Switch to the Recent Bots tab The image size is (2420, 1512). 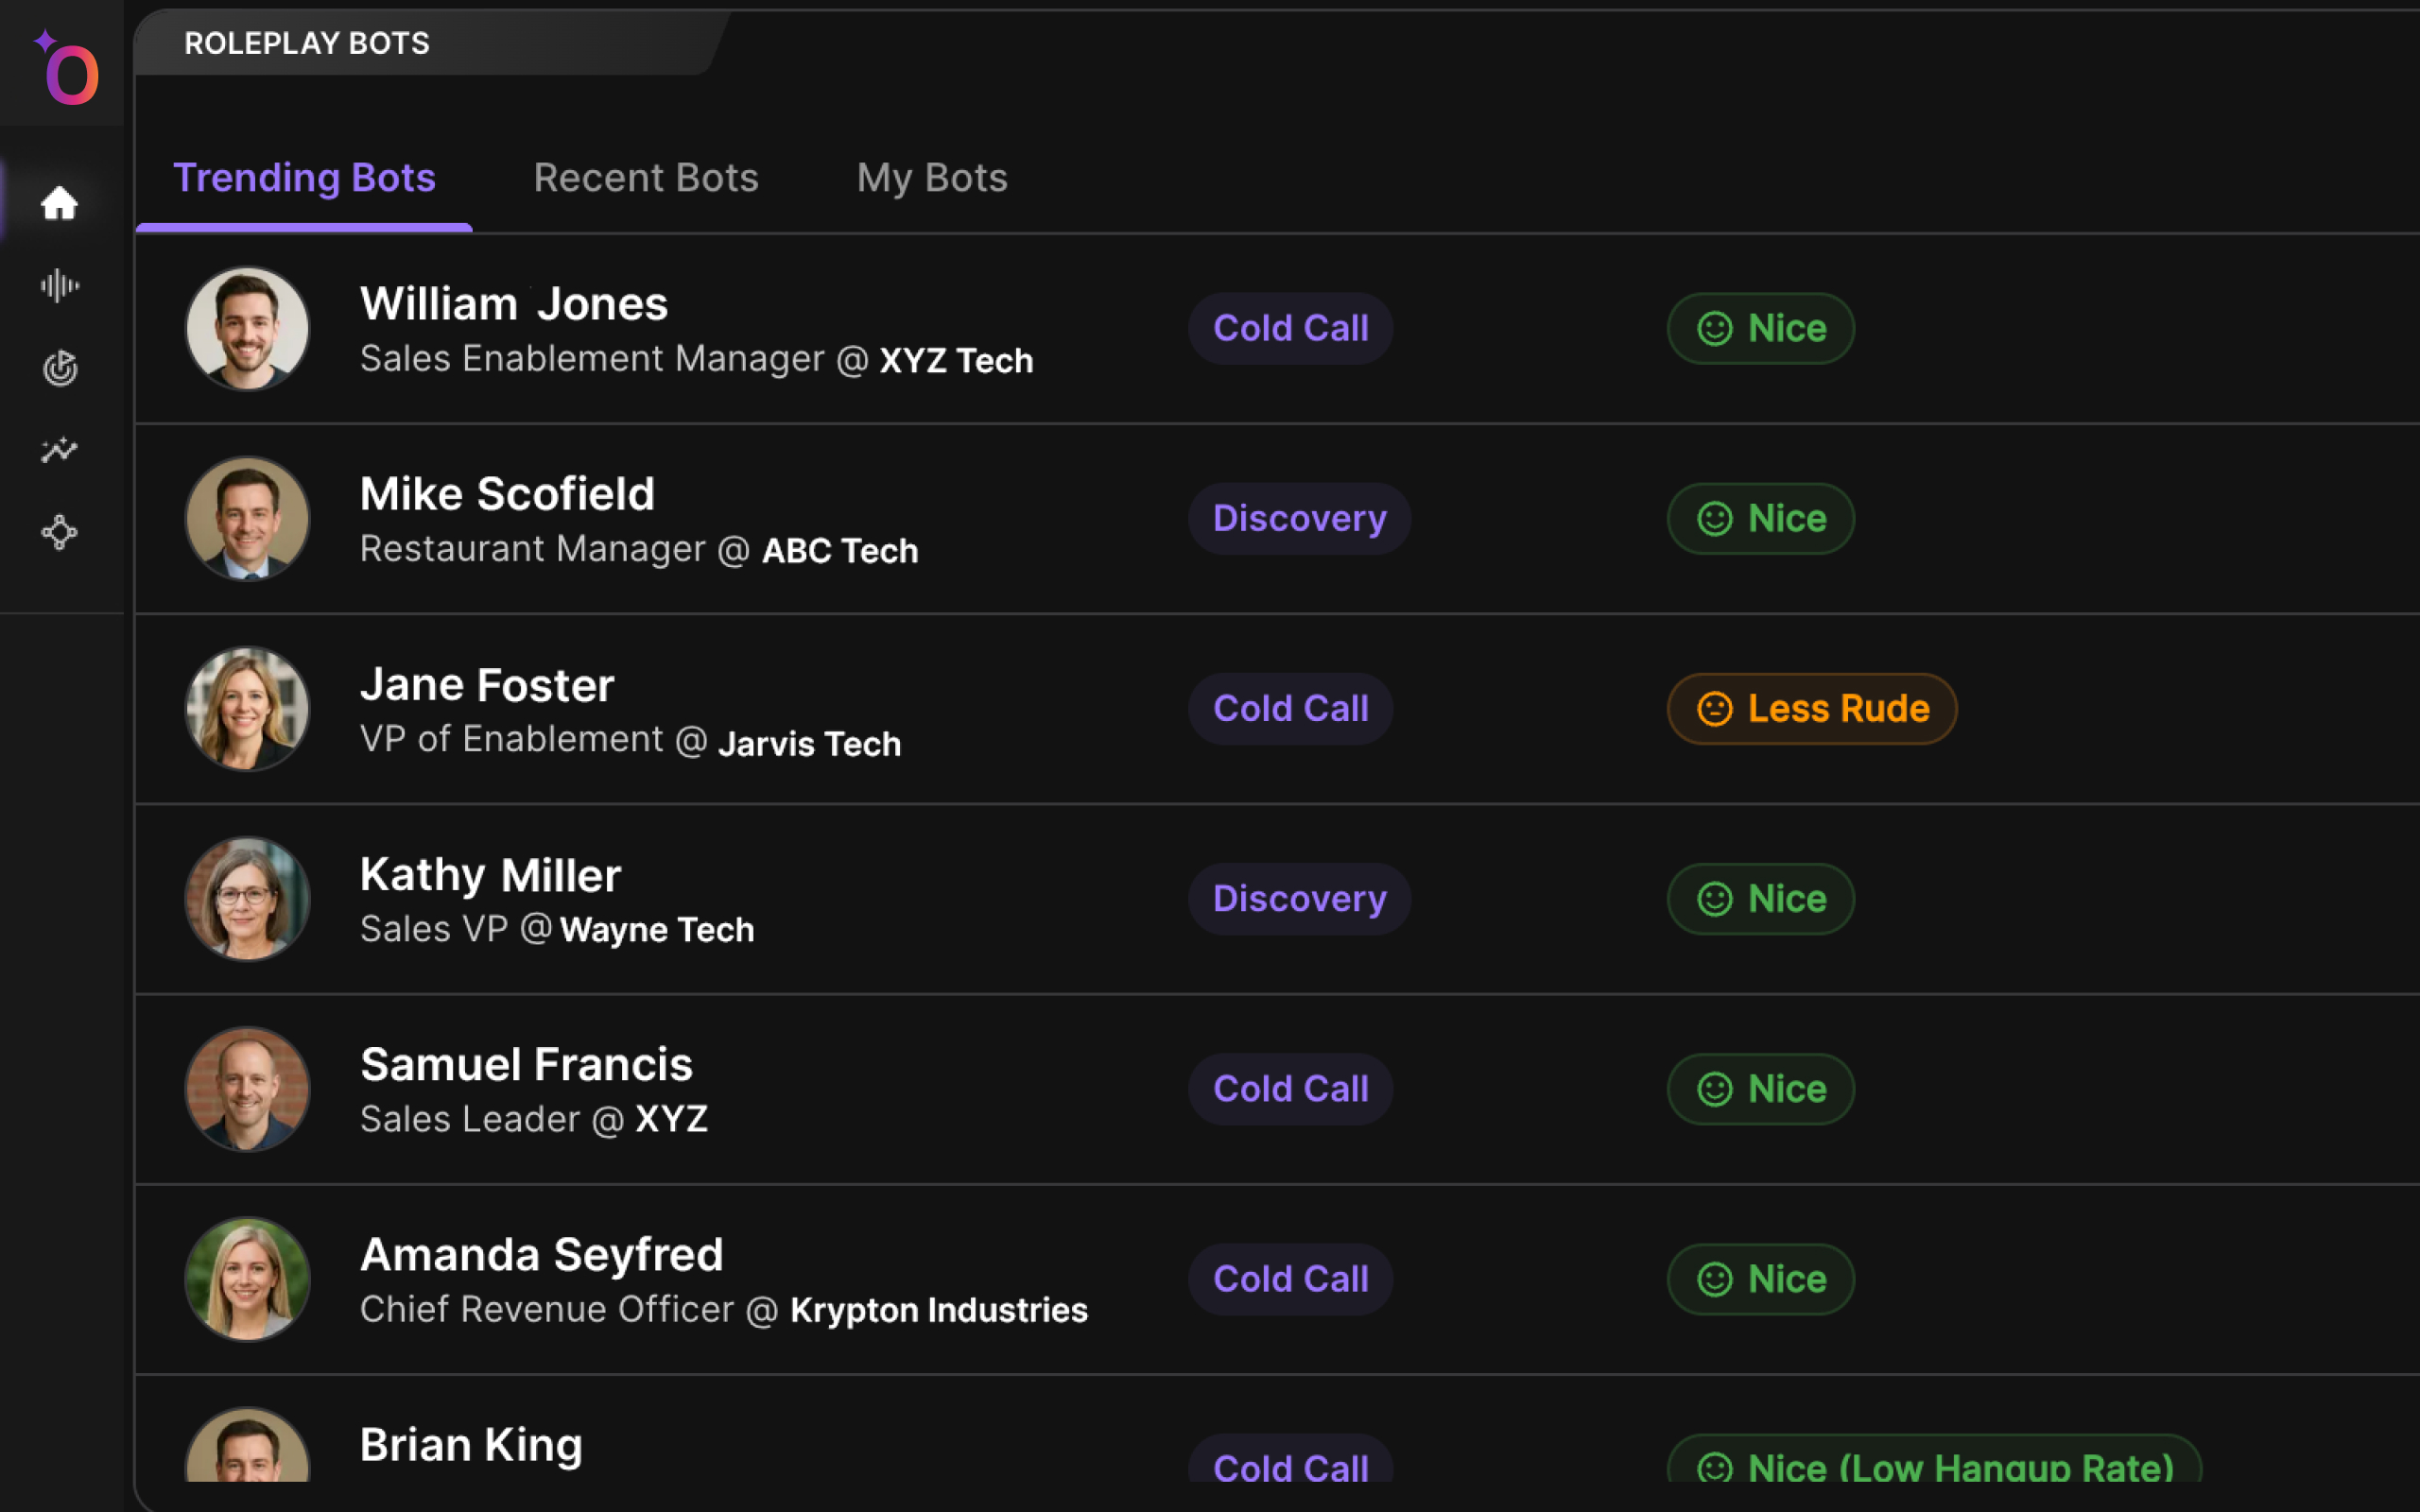645,178
